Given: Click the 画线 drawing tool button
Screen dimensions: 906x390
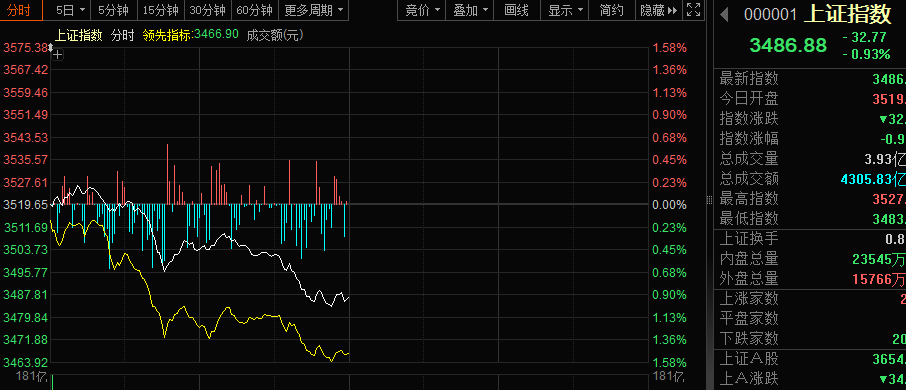Looking at the screenshot, I should (x=517, y=10).
